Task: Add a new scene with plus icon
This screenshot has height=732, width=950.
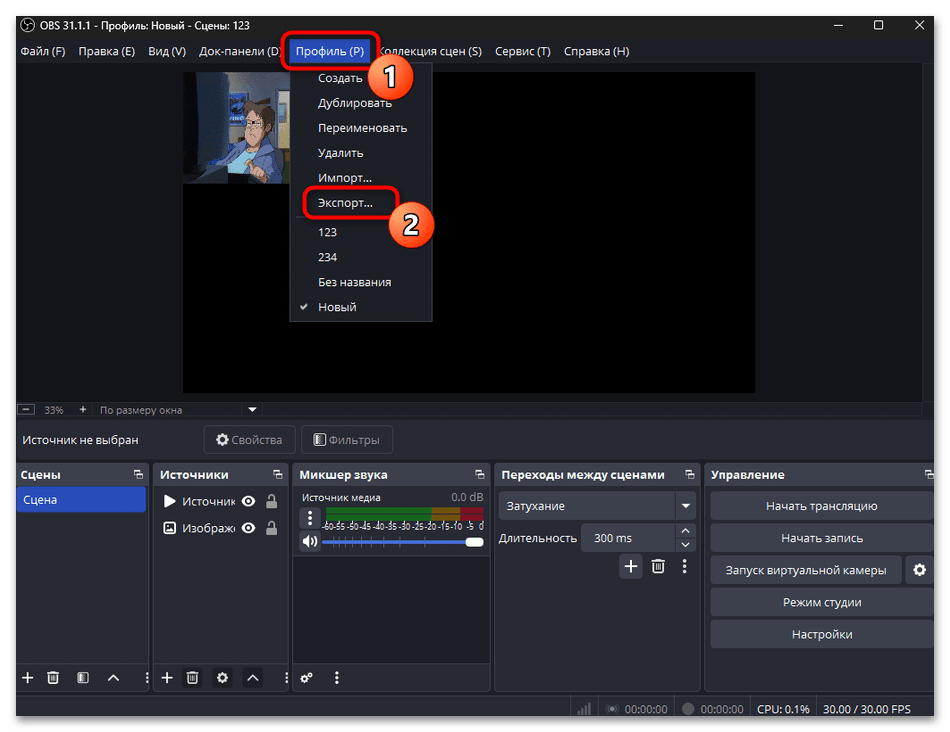Action: coord(28,677)
